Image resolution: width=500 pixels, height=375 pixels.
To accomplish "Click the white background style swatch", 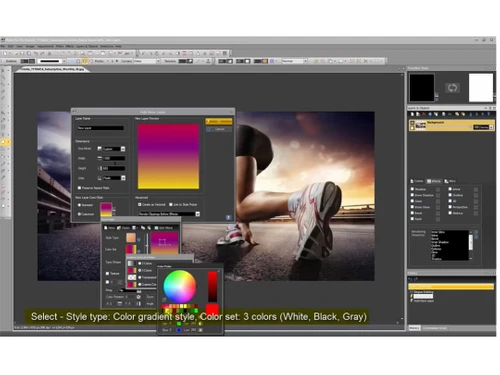I will point(481,88).
